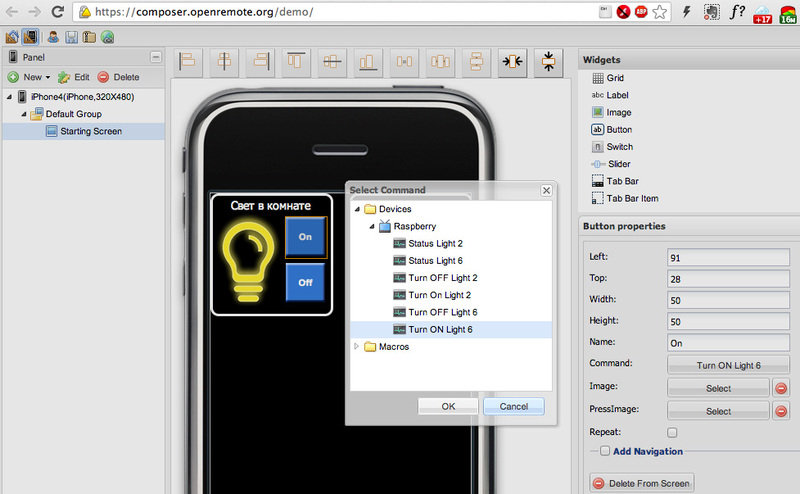
Task: Select the yellow light bulb image
Action: click(248, 261)
